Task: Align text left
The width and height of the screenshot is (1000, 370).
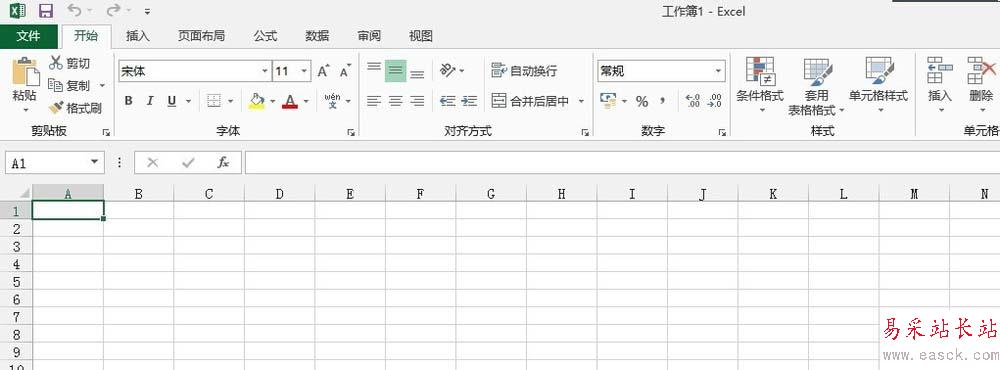Action: tap(374, 101)
